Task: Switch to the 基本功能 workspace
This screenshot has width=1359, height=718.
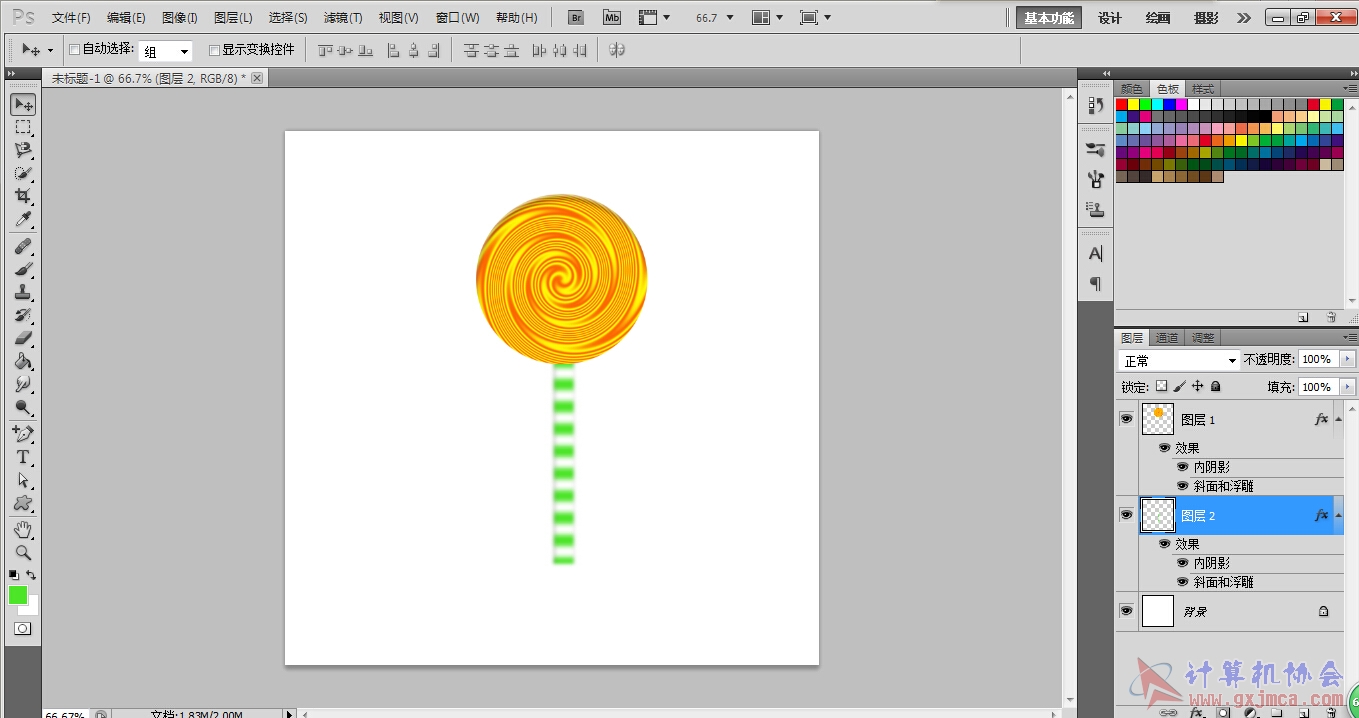Action: coord(1049,18)
